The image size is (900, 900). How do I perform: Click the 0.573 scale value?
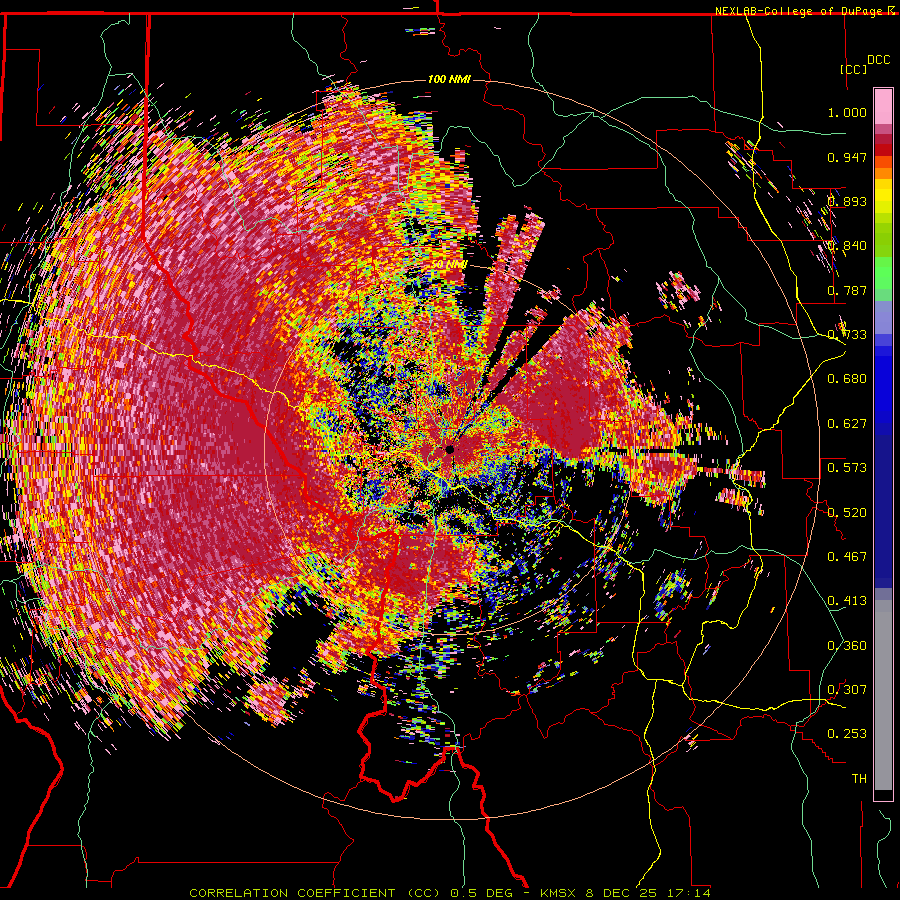click(847, 468)
